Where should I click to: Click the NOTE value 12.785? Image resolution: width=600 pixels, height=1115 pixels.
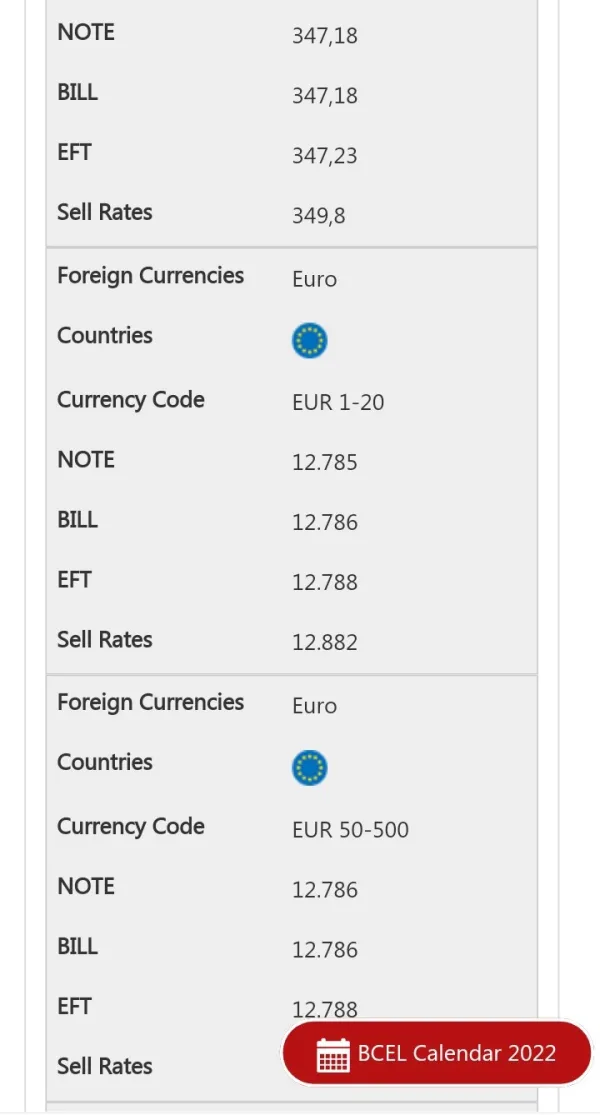(x=325, y=463)
